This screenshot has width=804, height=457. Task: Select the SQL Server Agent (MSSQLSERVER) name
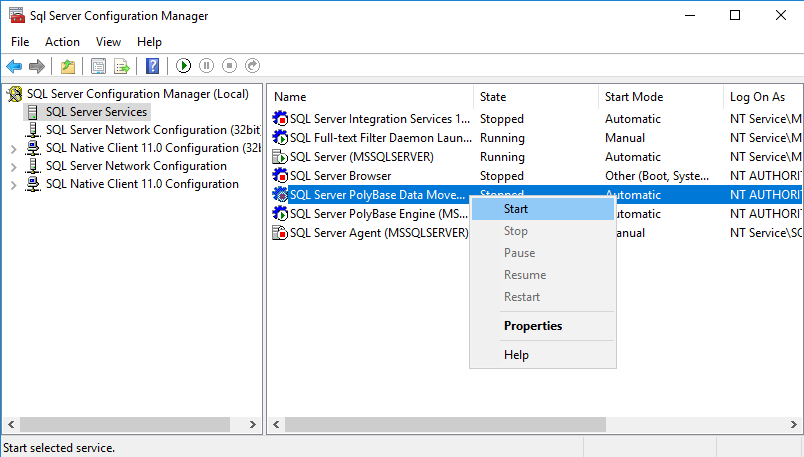coord(379,232)
